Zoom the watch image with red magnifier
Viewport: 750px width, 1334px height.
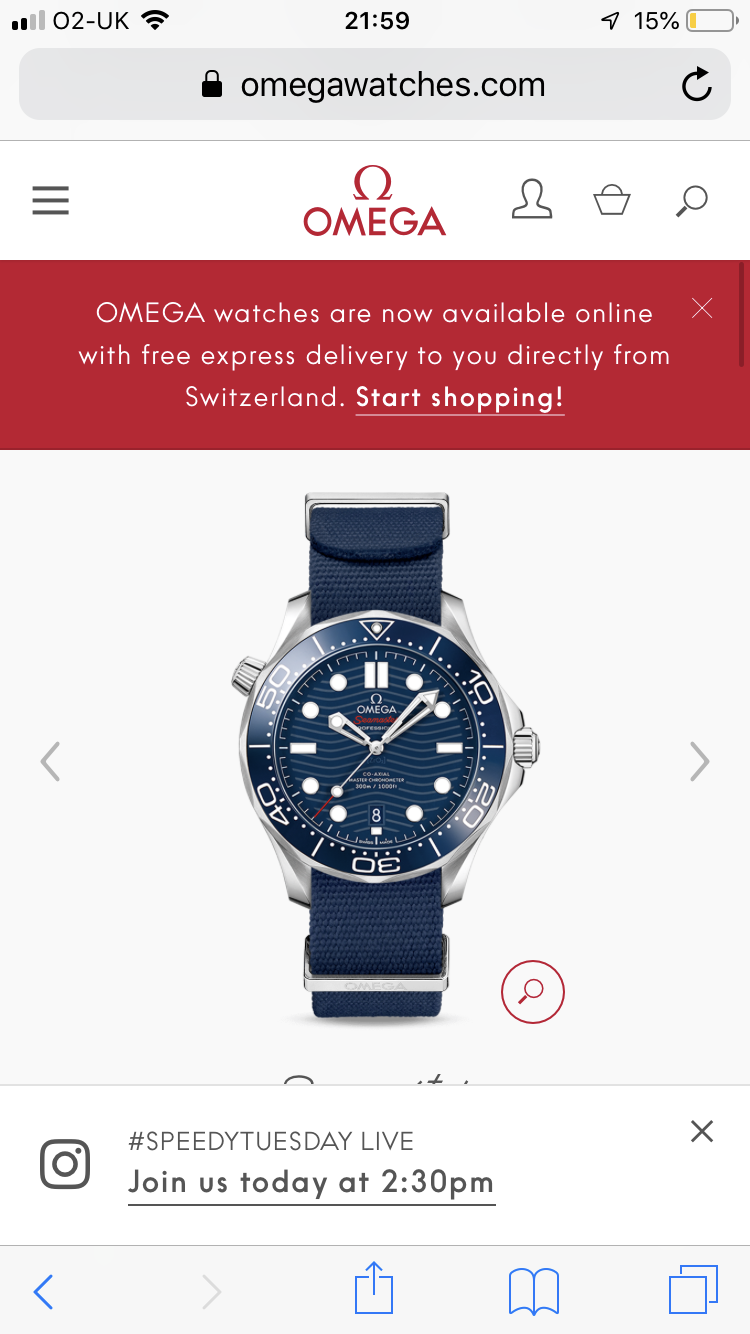[533, 991]
